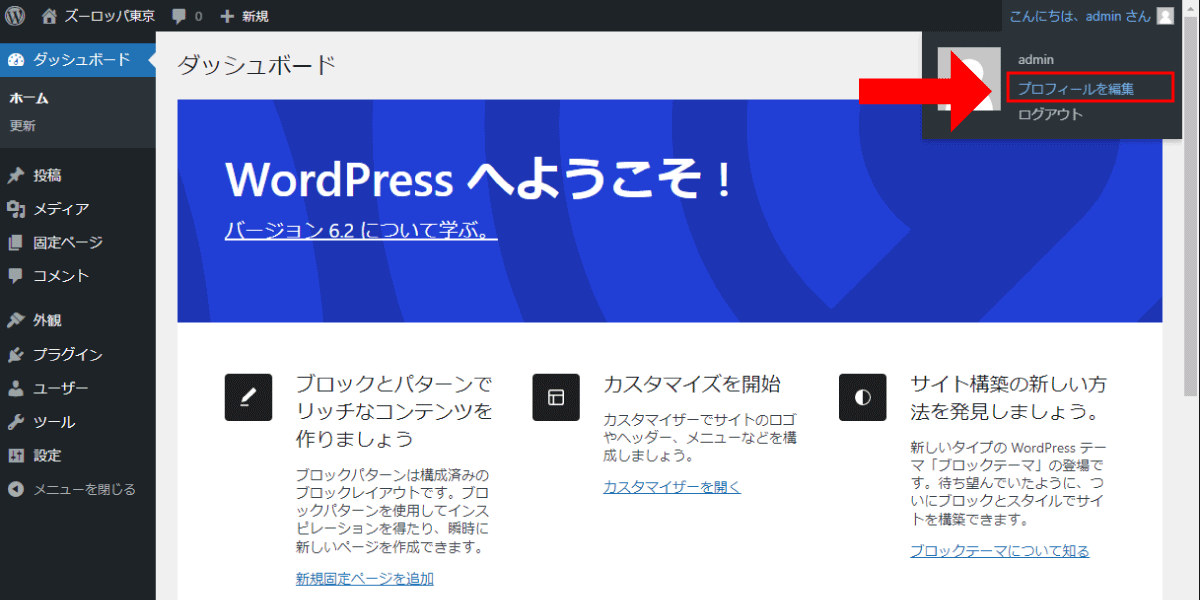Click the ダッシュボード page heading
1200x600 pixels.
pos(257,66)
